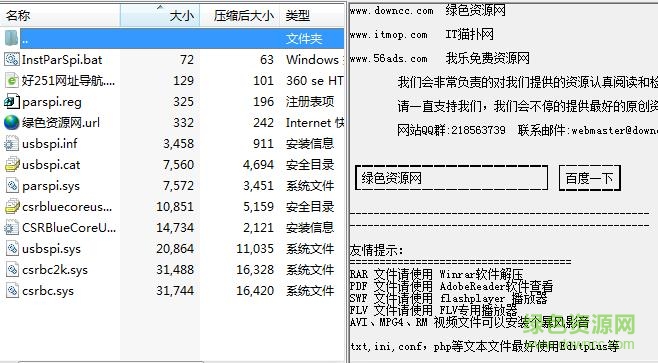Click the 百度一下 button
This screenshot has height=363, width=658.
(590, 178)
